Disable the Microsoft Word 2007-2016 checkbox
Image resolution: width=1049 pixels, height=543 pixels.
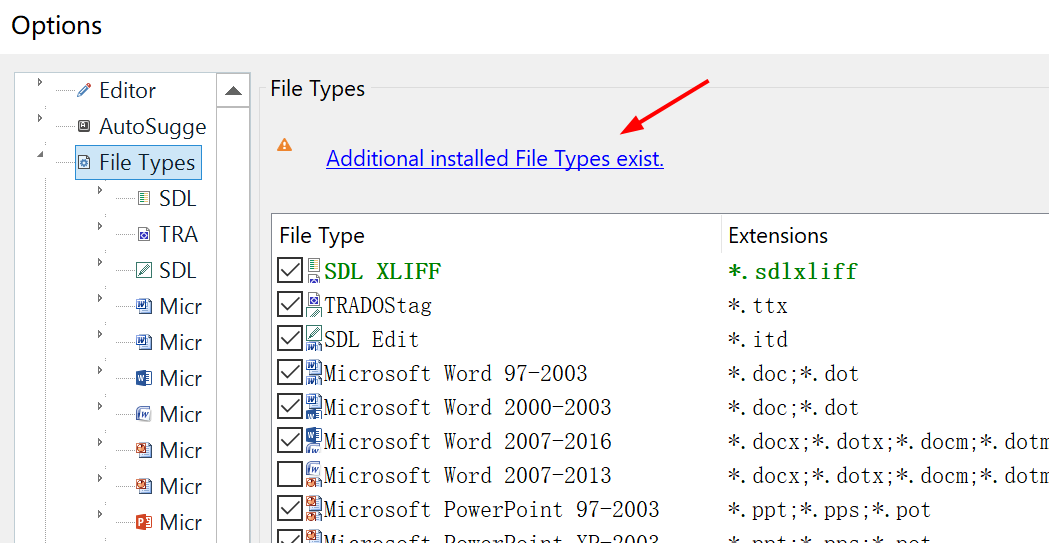[290, 441]
